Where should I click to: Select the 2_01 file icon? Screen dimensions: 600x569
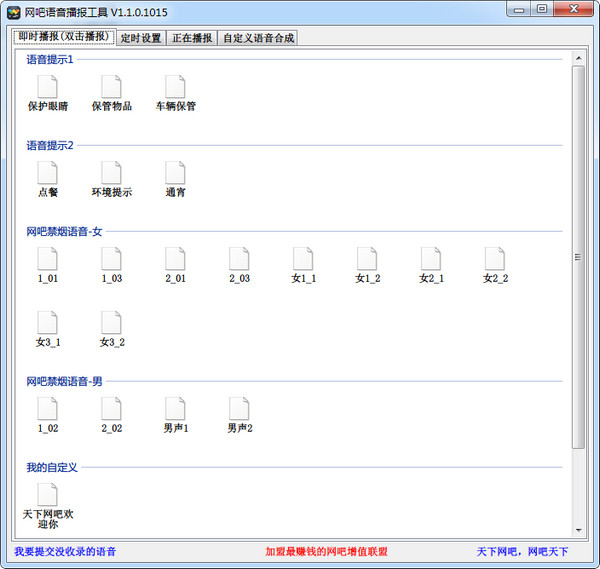point(175,259)
